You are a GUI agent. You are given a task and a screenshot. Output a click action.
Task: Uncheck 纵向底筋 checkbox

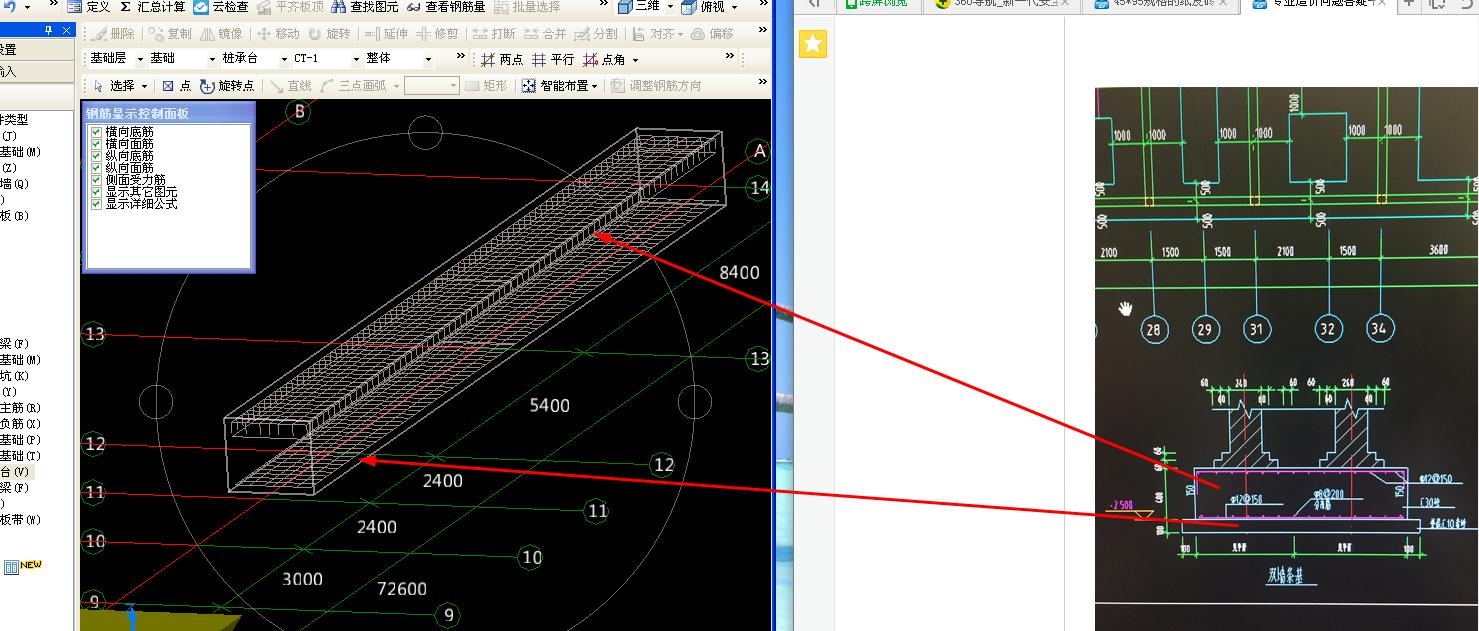[96, 156]
